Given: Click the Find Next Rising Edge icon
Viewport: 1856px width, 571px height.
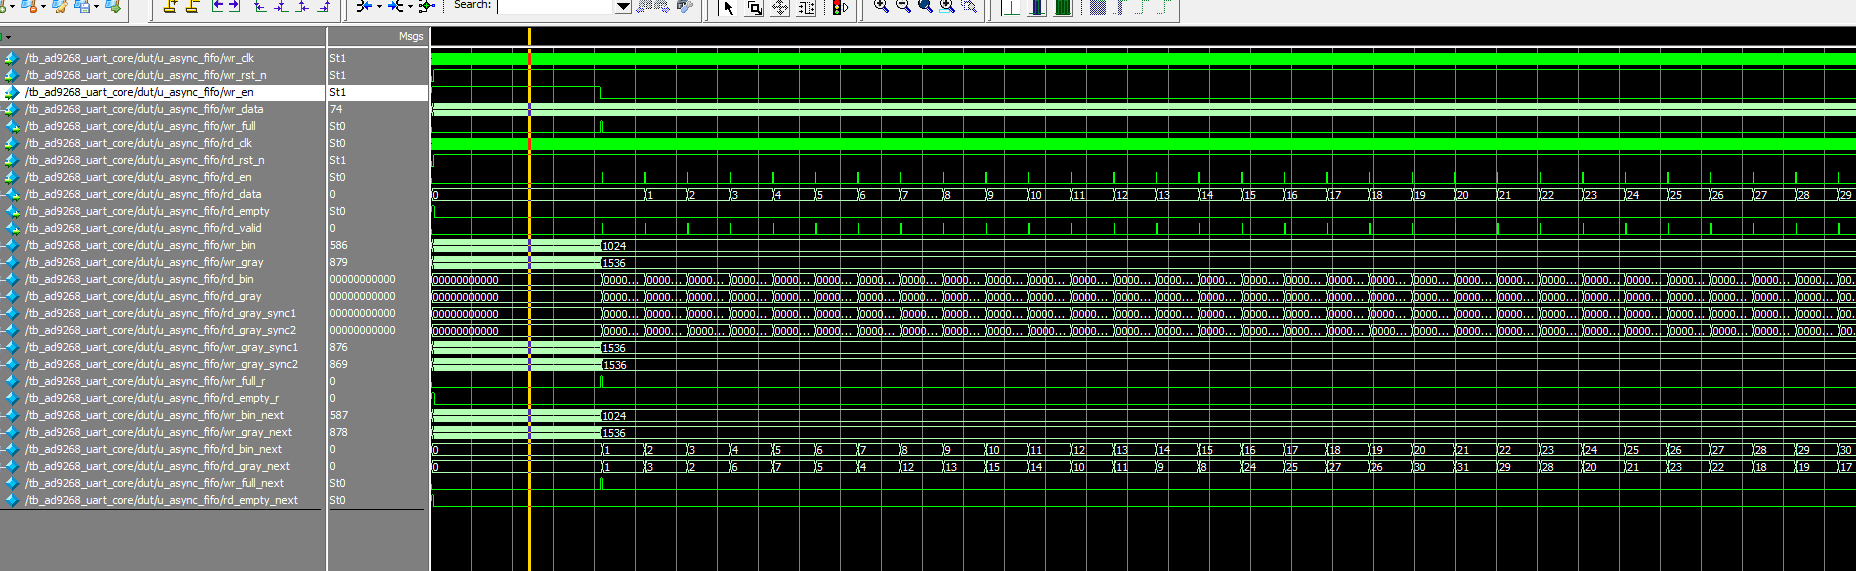Looking at the screenshot, I should [324, 6].
